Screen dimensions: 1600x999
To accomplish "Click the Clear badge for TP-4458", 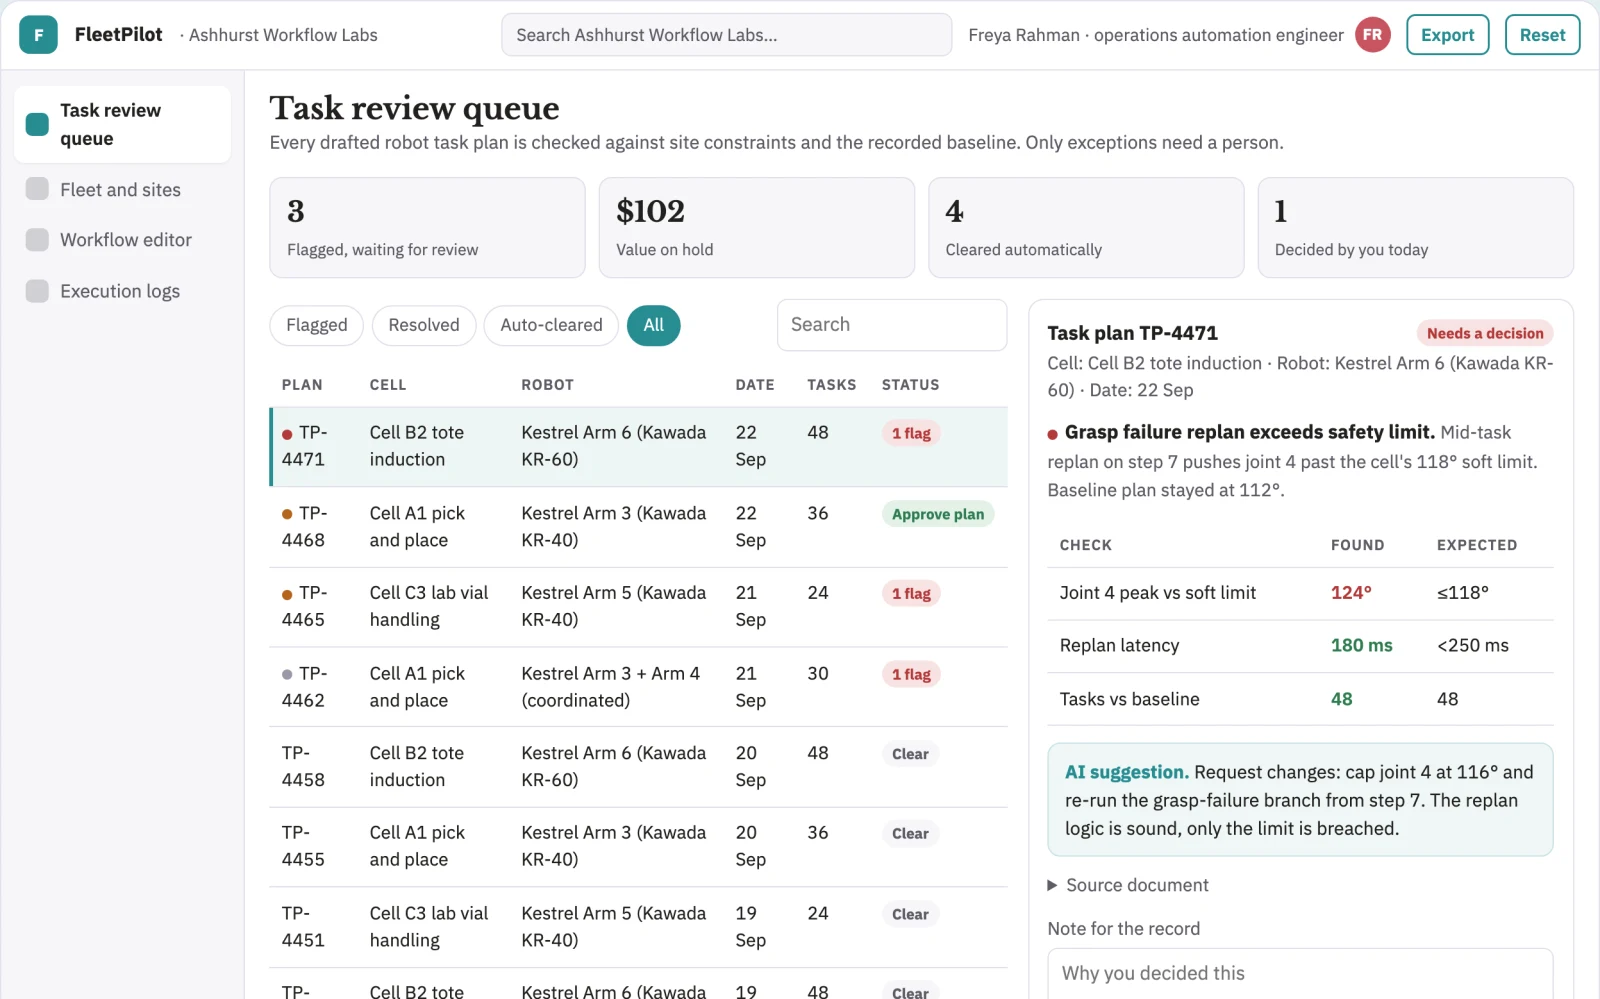I will 910,754.
